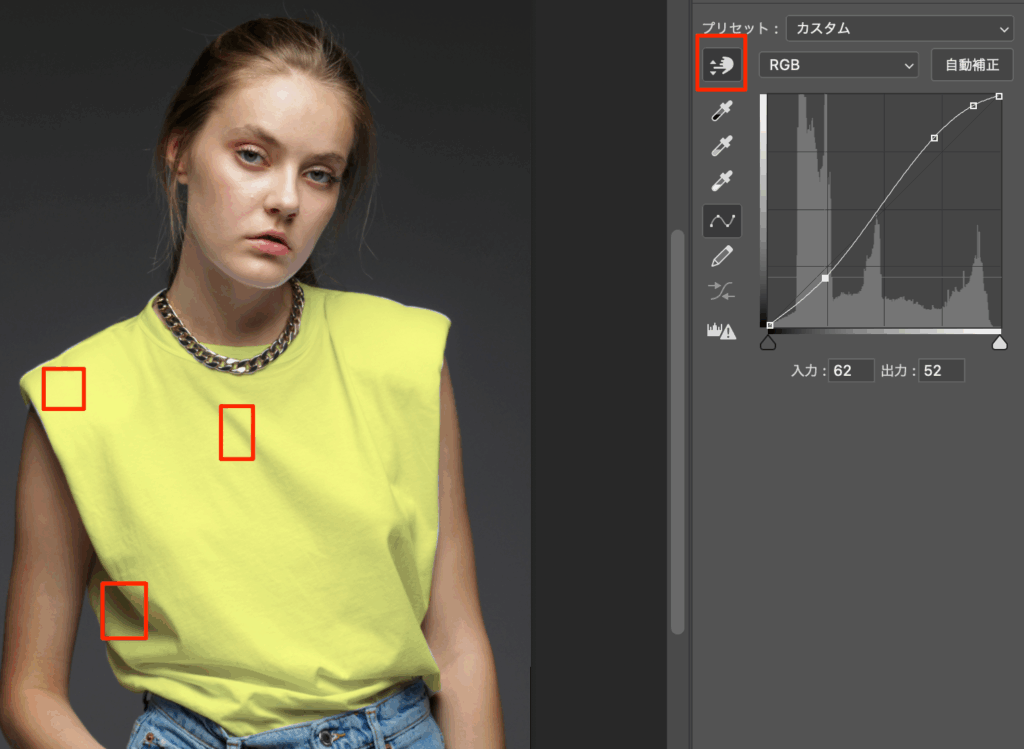The height and width of the screenshot is (749, 1024).
Task: Click the 入力 field showing 62
Action: tap(851, 371)
